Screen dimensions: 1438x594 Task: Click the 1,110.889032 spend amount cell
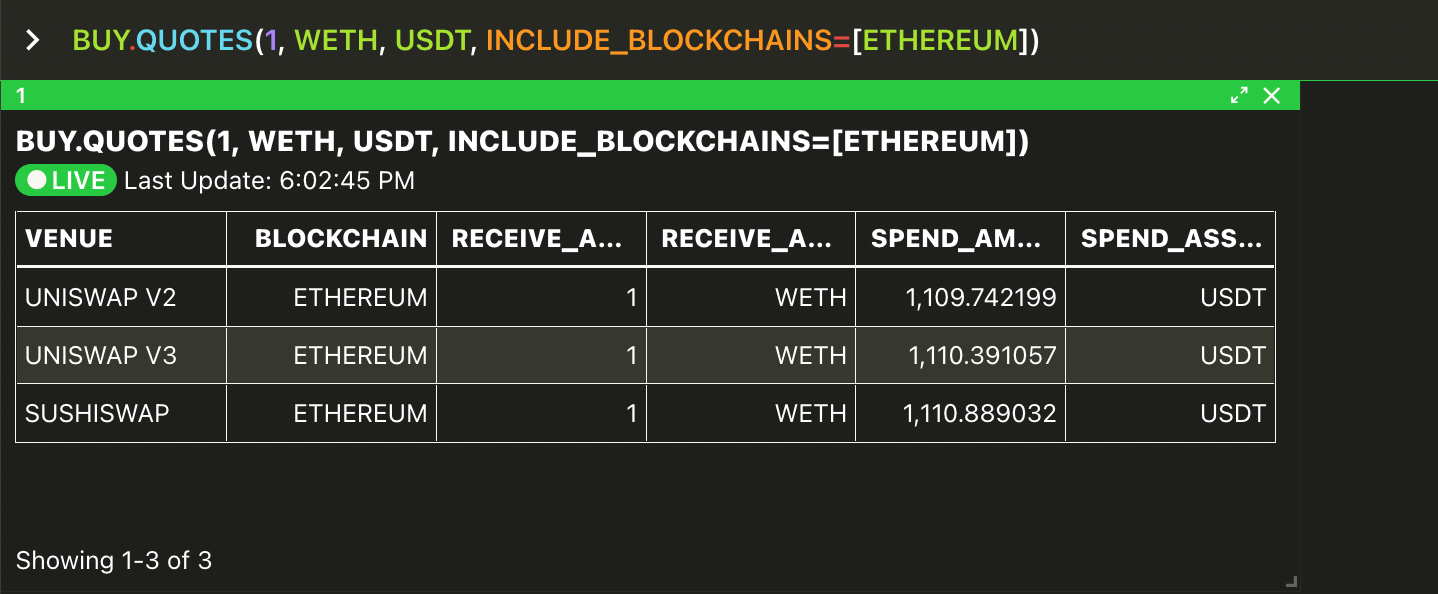(x=961, y=414)
